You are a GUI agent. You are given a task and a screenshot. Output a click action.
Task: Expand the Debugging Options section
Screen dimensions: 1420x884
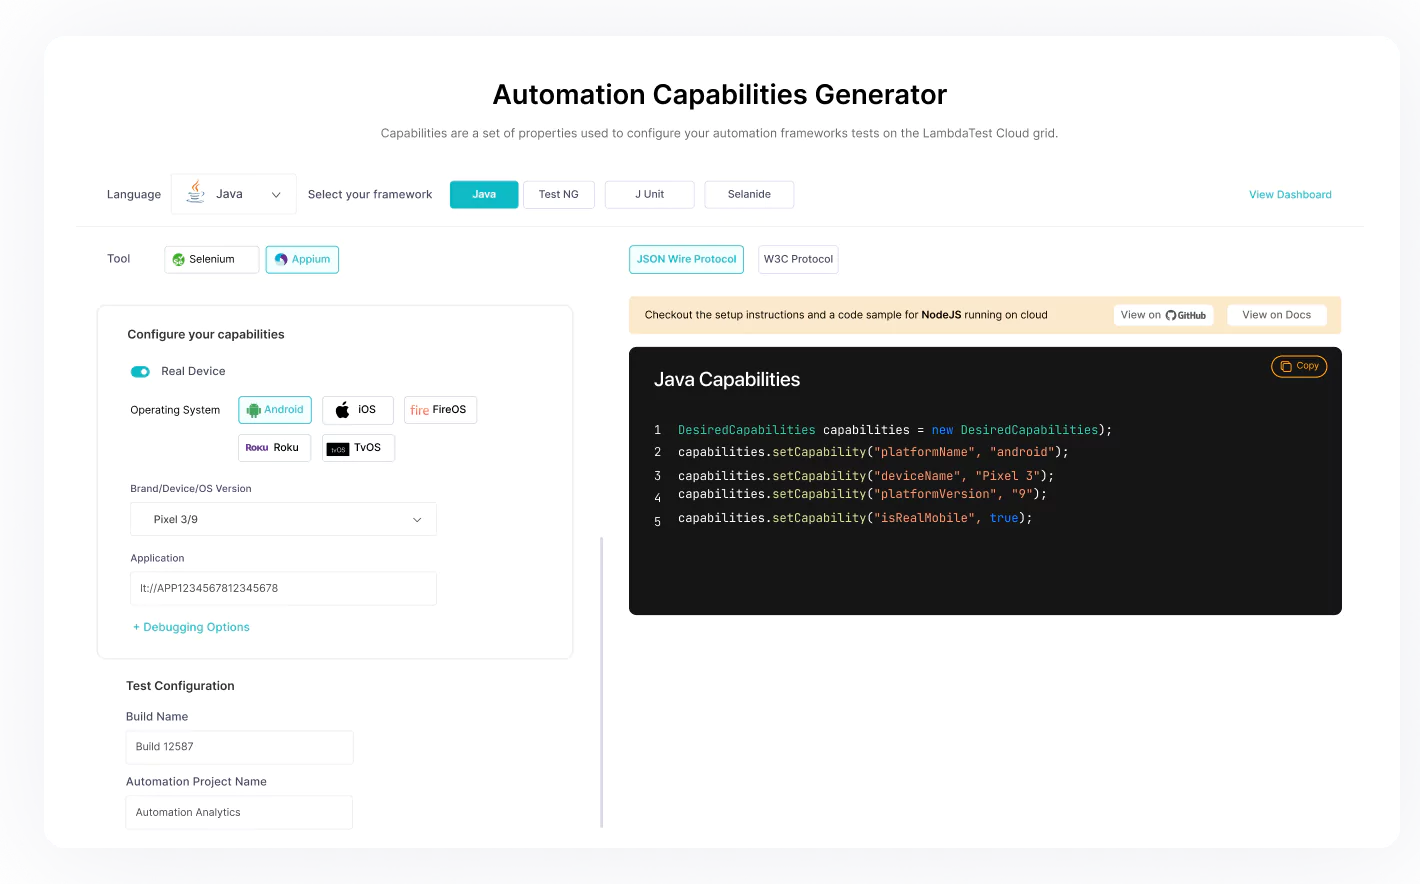(x=191, y=627)
